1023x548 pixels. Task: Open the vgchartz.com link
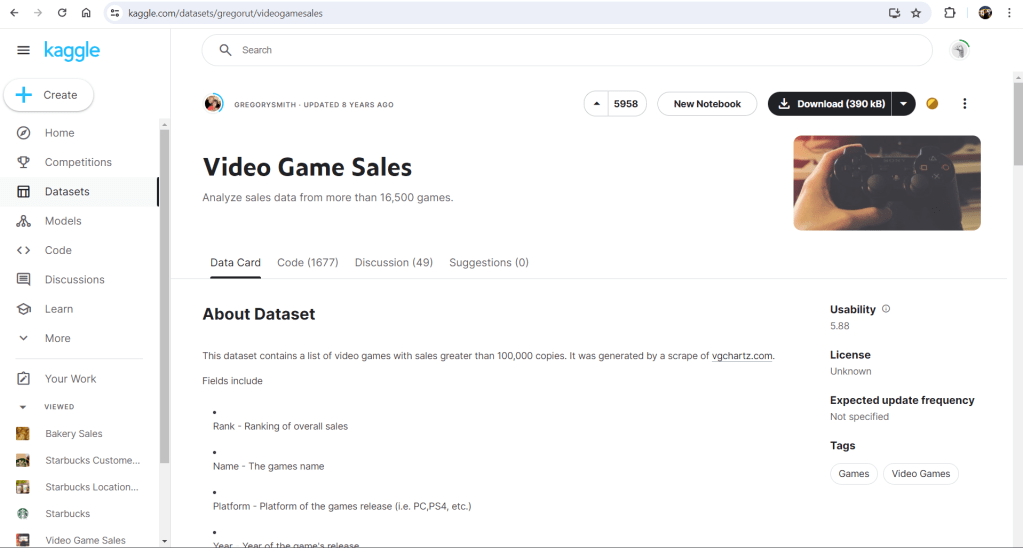click(x=741, y=355)
